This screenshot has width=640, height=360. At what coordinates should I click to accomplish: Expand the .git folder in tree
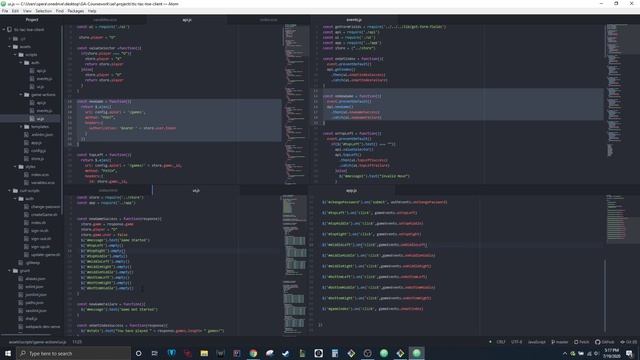coord(10,39)
